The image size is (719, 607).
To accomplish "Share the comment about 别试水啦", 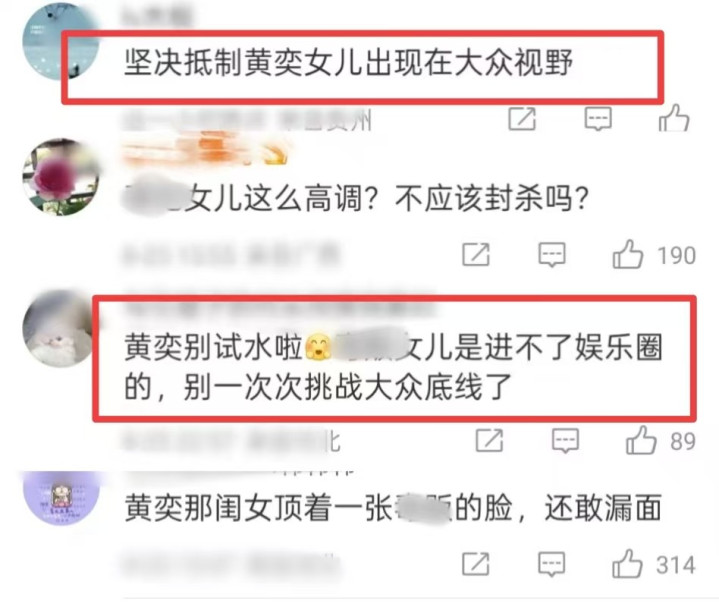I will tap(489, 441).
